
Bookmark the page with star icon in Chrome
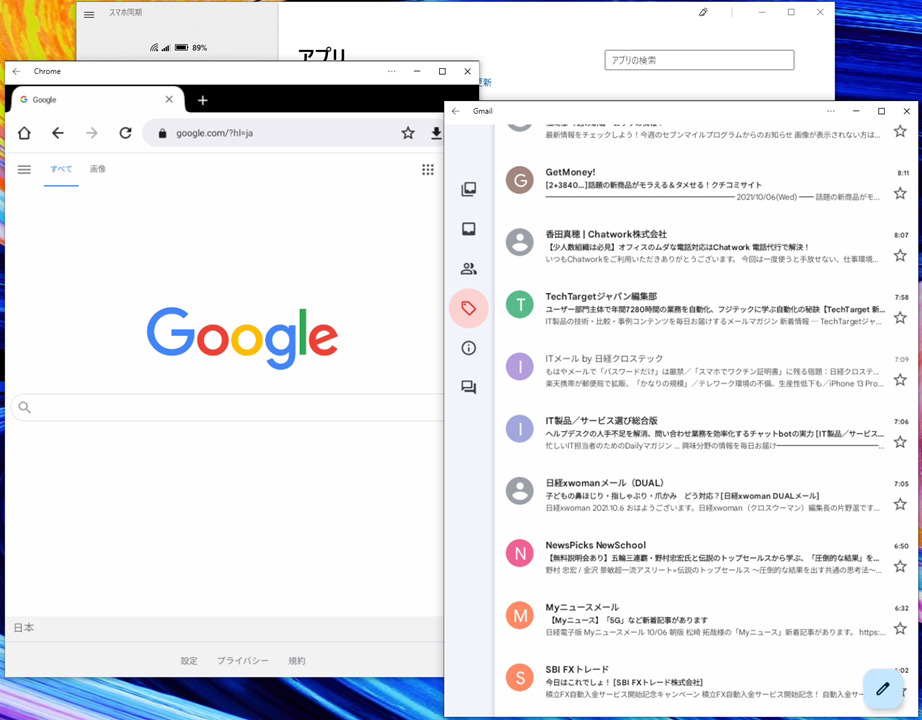click(x=408, y=134)
